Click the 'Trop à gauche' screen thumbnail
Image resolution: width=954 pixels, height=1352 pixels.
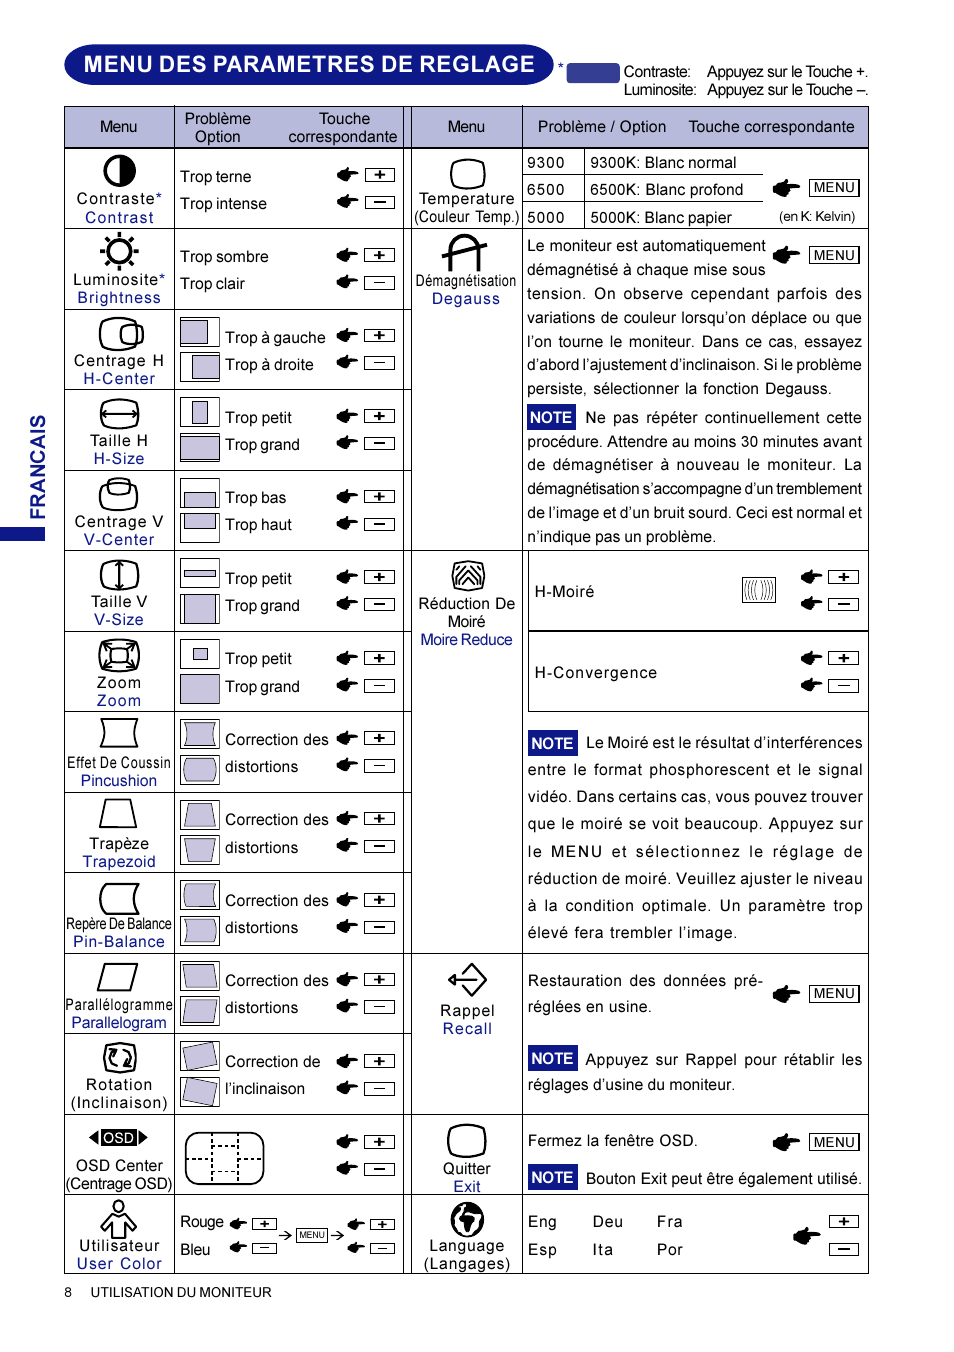[x=200, y=333]
